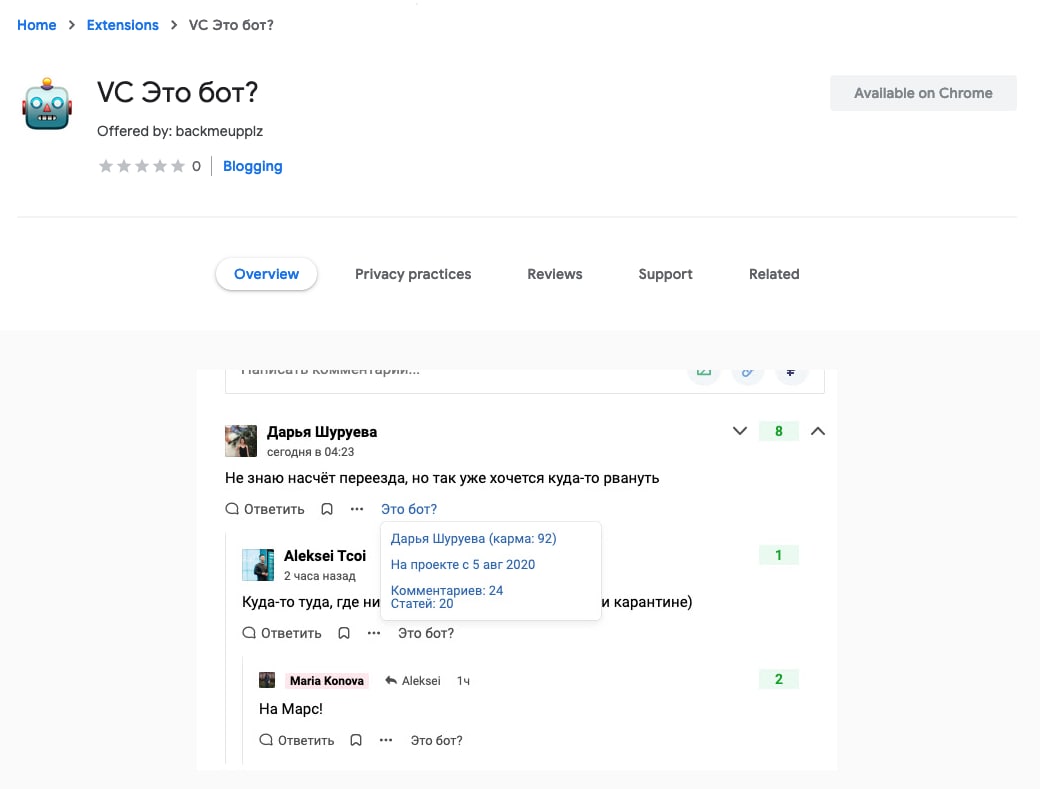Click the attach link icon in comment box
Image resolution: width=1040 pixels, height=789 pixels.
[x=748, y=374]
